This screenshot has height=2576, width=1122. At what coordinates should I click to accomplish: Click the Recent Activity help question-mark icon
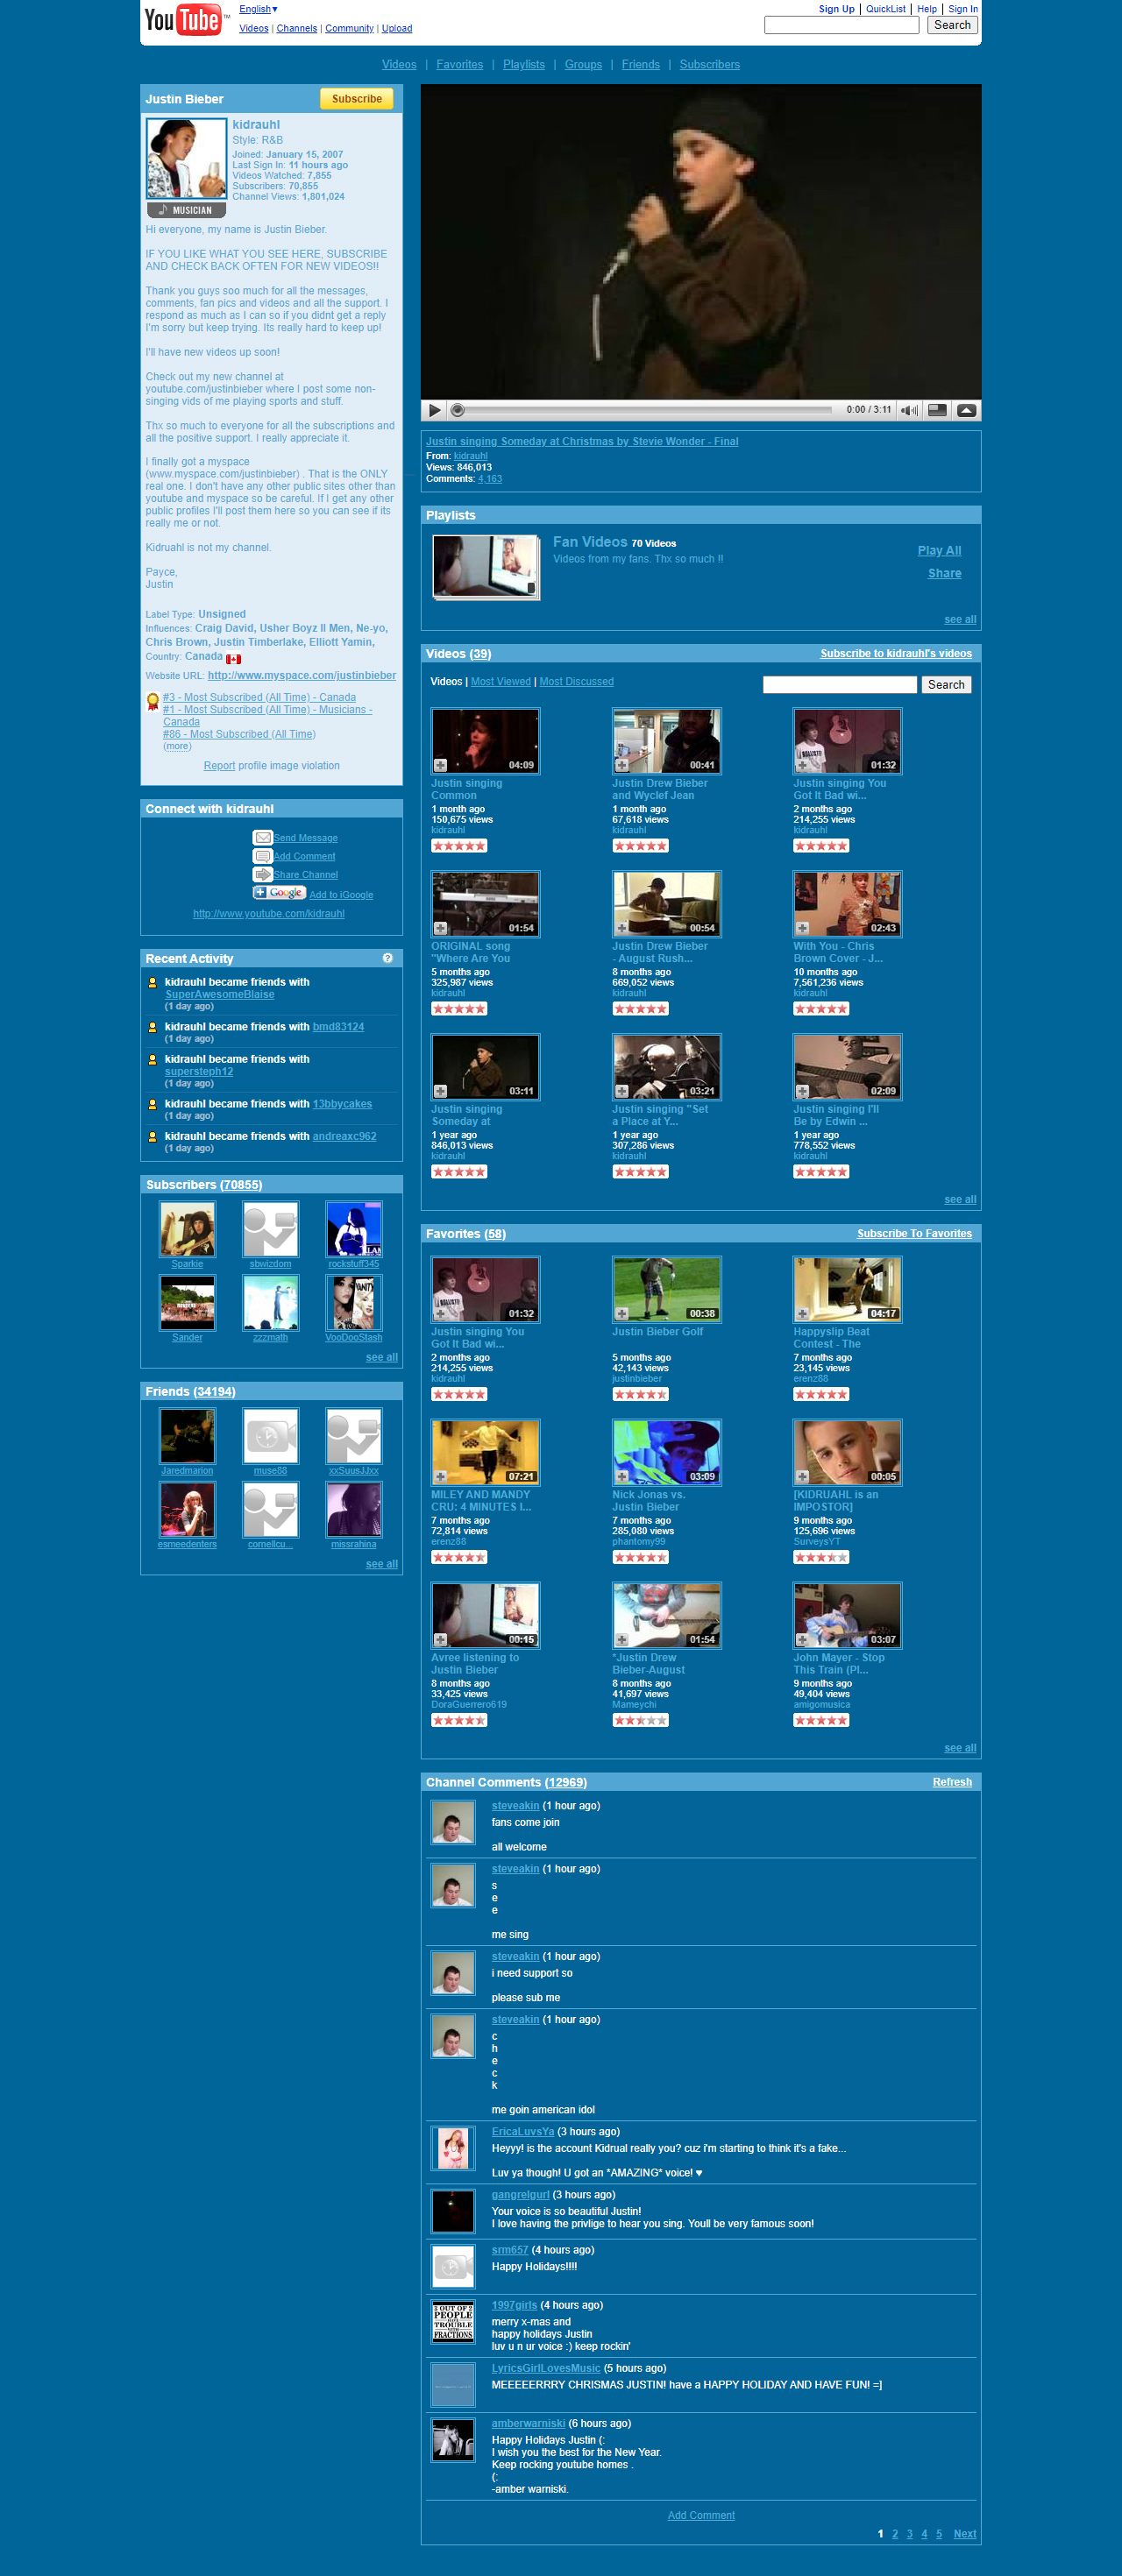click(x=387, y=958)
